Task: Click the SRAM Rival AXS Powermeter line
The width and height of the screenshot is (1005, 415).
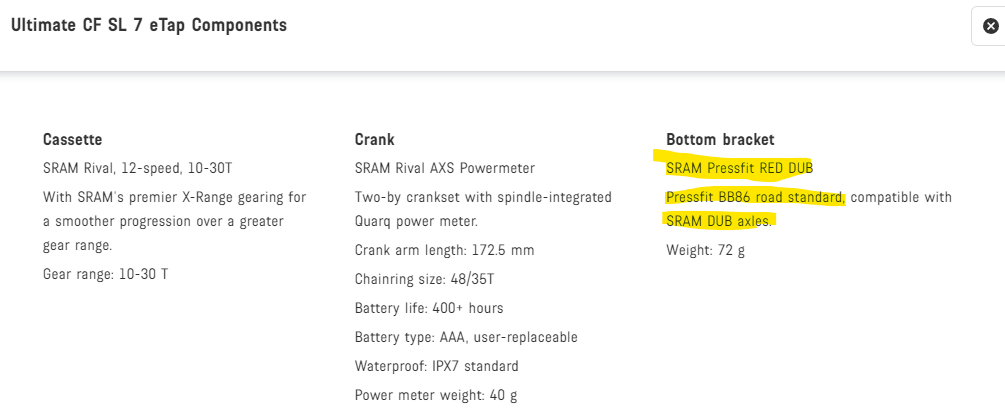Action: click(x=445, y=167)
